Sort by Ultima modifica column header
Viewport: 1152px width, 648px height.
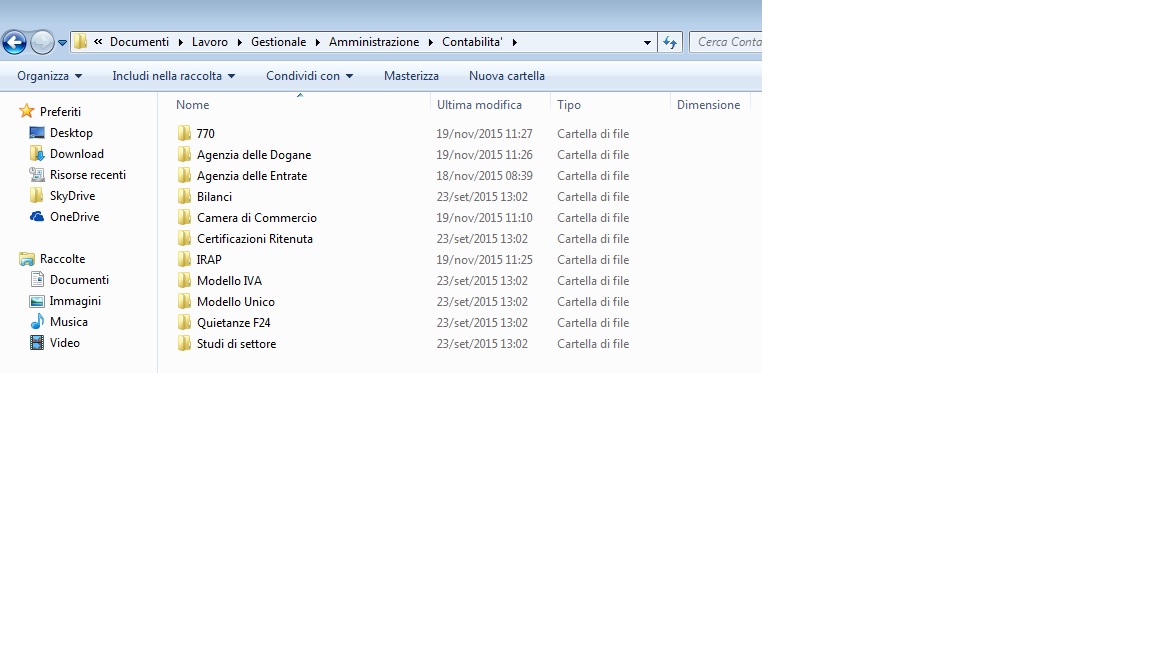pyautogui.click(x=479, y=105)
